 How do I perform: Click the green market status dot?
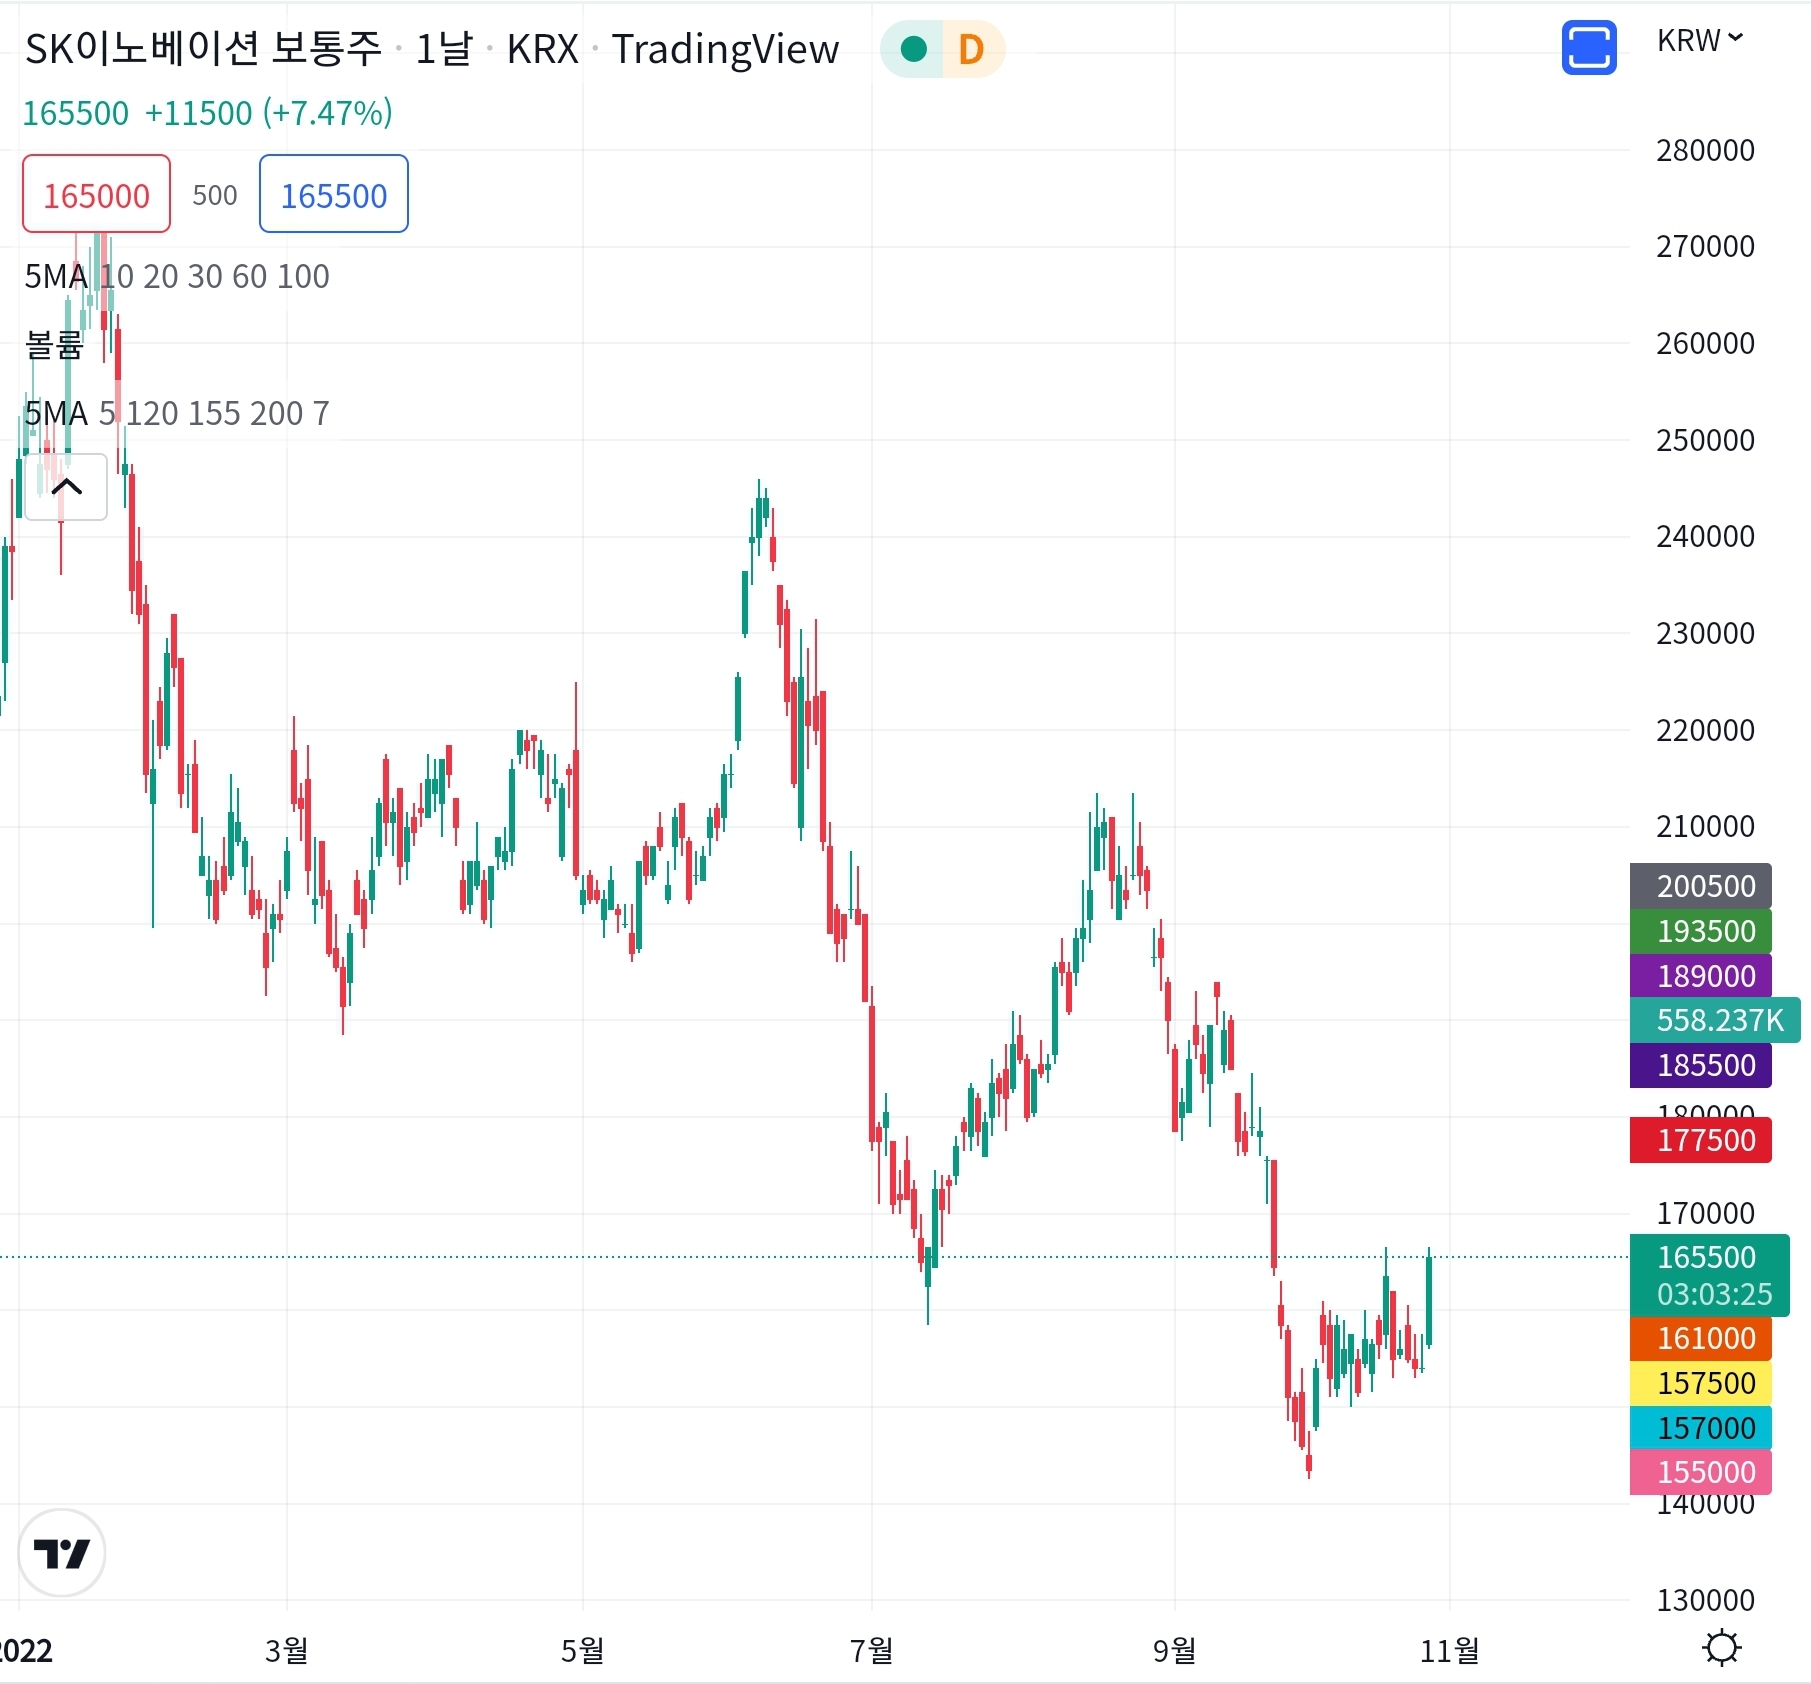click(x=913, y=49)
